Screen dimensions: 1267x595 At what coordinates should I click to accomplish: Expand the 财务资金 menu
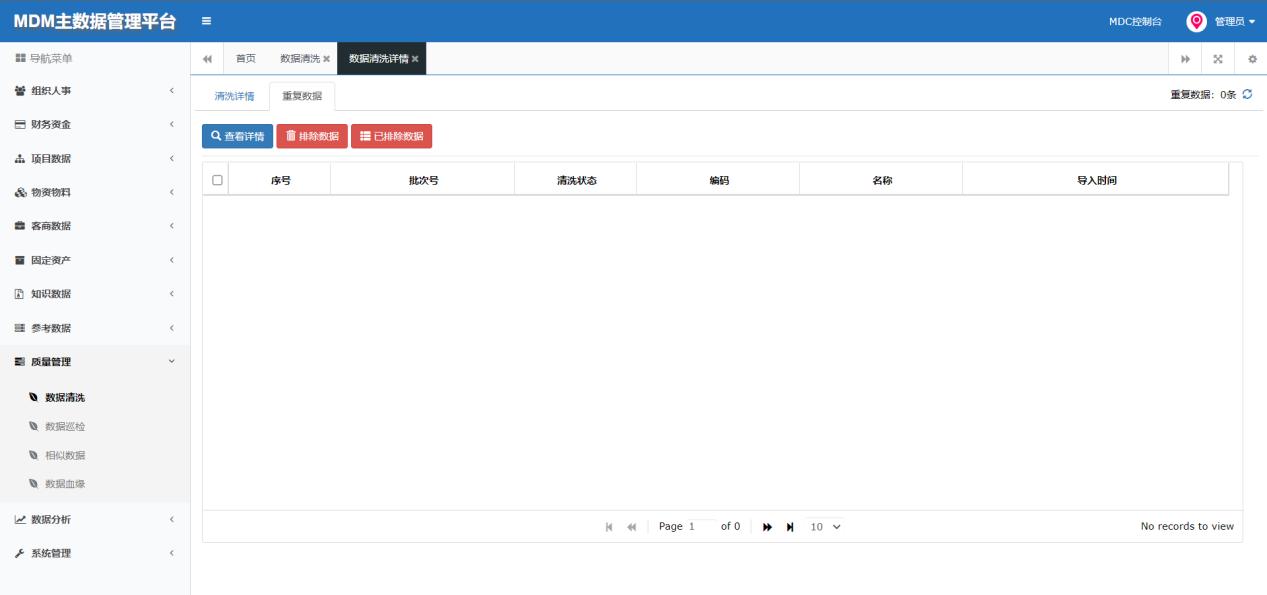[95, 125]
